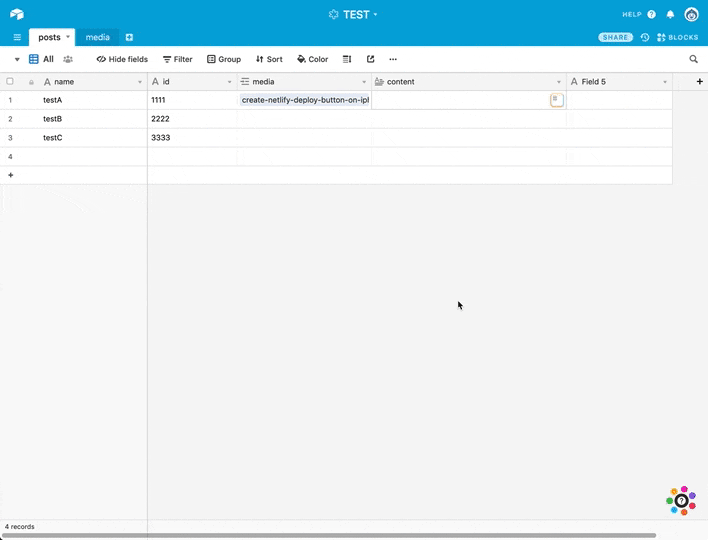Viewport: 708px width, 540px height.
Task: Click the content column header
Action: 469,82
